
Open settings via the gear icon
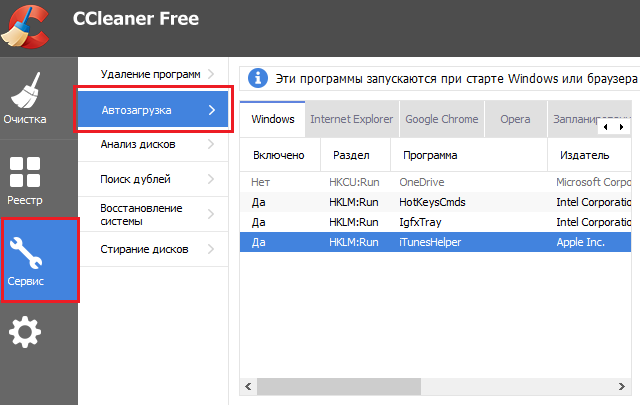pyautogui.click(x=25, y=333)
